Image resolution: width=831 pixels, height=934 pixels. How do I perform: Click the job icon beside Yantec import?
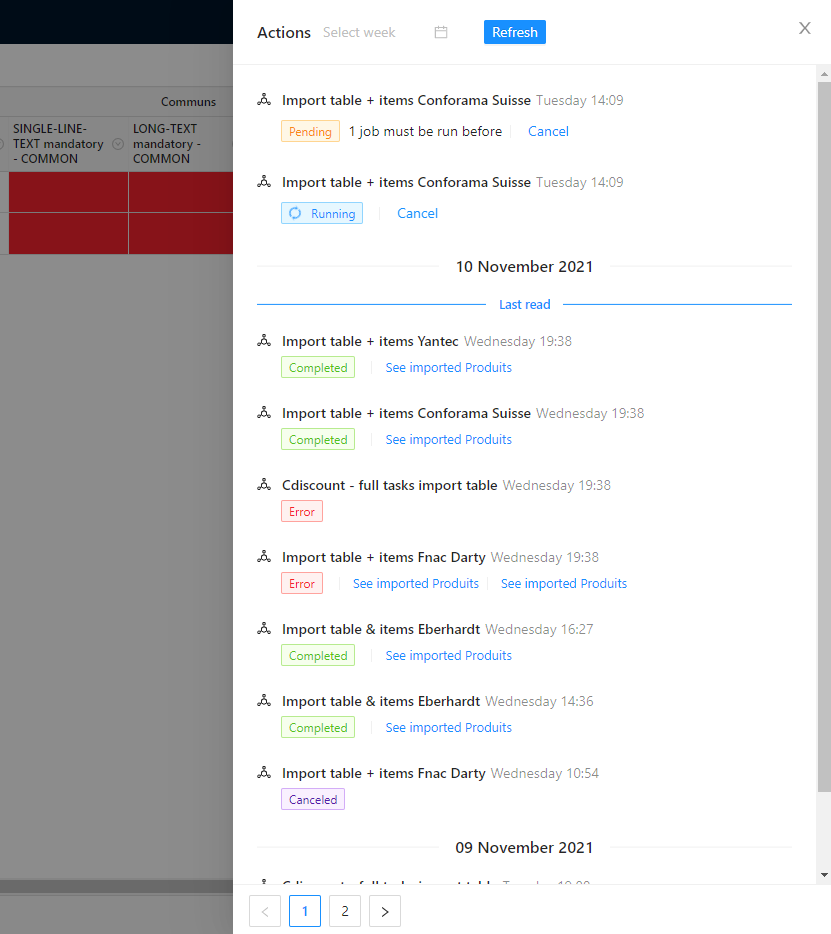tap(264, 341)
